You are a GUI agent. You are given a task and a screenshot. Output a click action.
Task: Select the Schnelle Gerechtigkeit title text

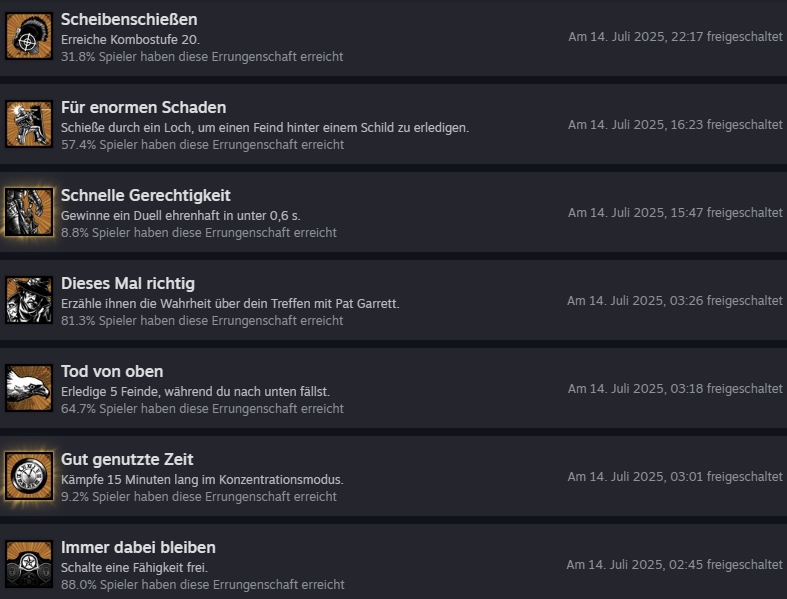click(x=146, y=195)
